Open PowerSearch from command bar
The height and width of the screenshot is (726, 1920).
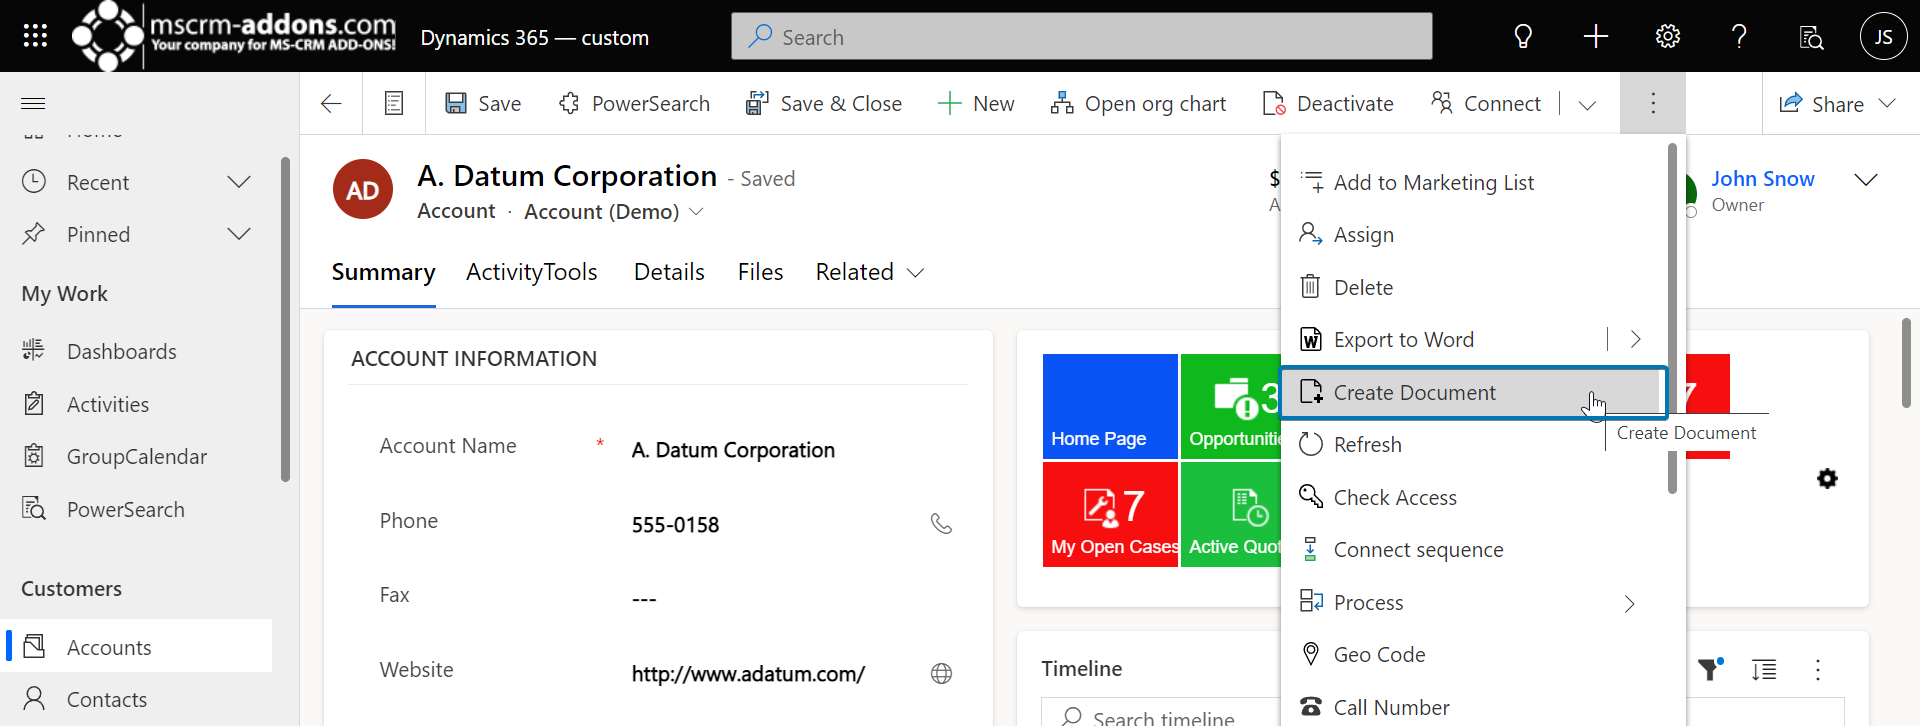pyautogui.click(x=634, y=103)
